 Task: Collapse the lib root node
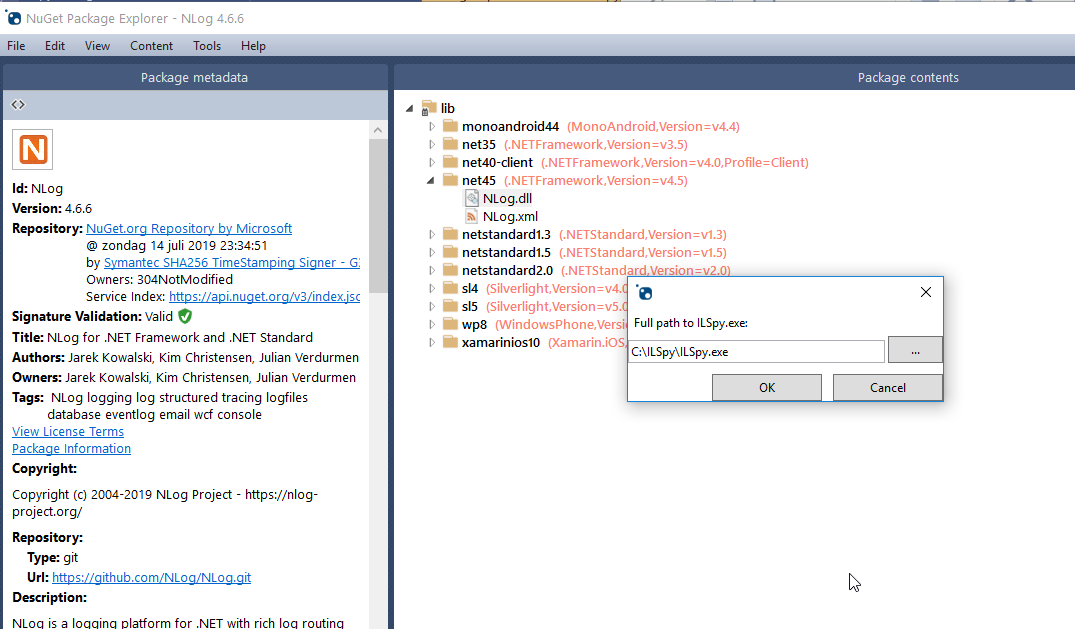tap(409, 108)
